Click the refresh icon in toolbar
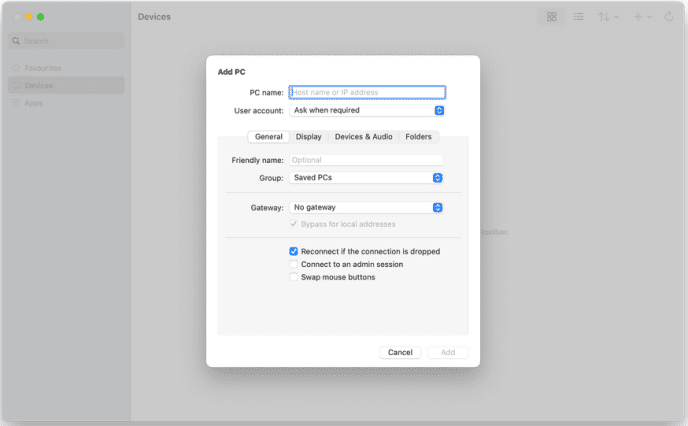688x426 pixels. pyautogui.click(x=669, y=17)
